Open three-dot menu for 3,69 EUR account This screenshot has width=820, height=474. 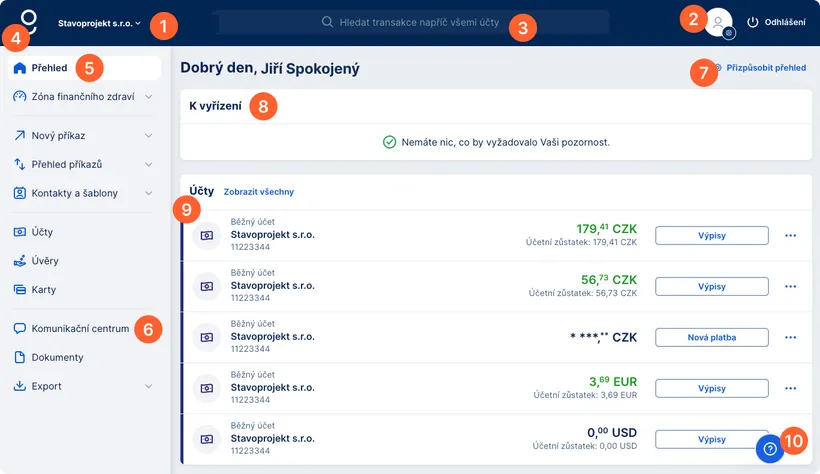tap(791, 388)
